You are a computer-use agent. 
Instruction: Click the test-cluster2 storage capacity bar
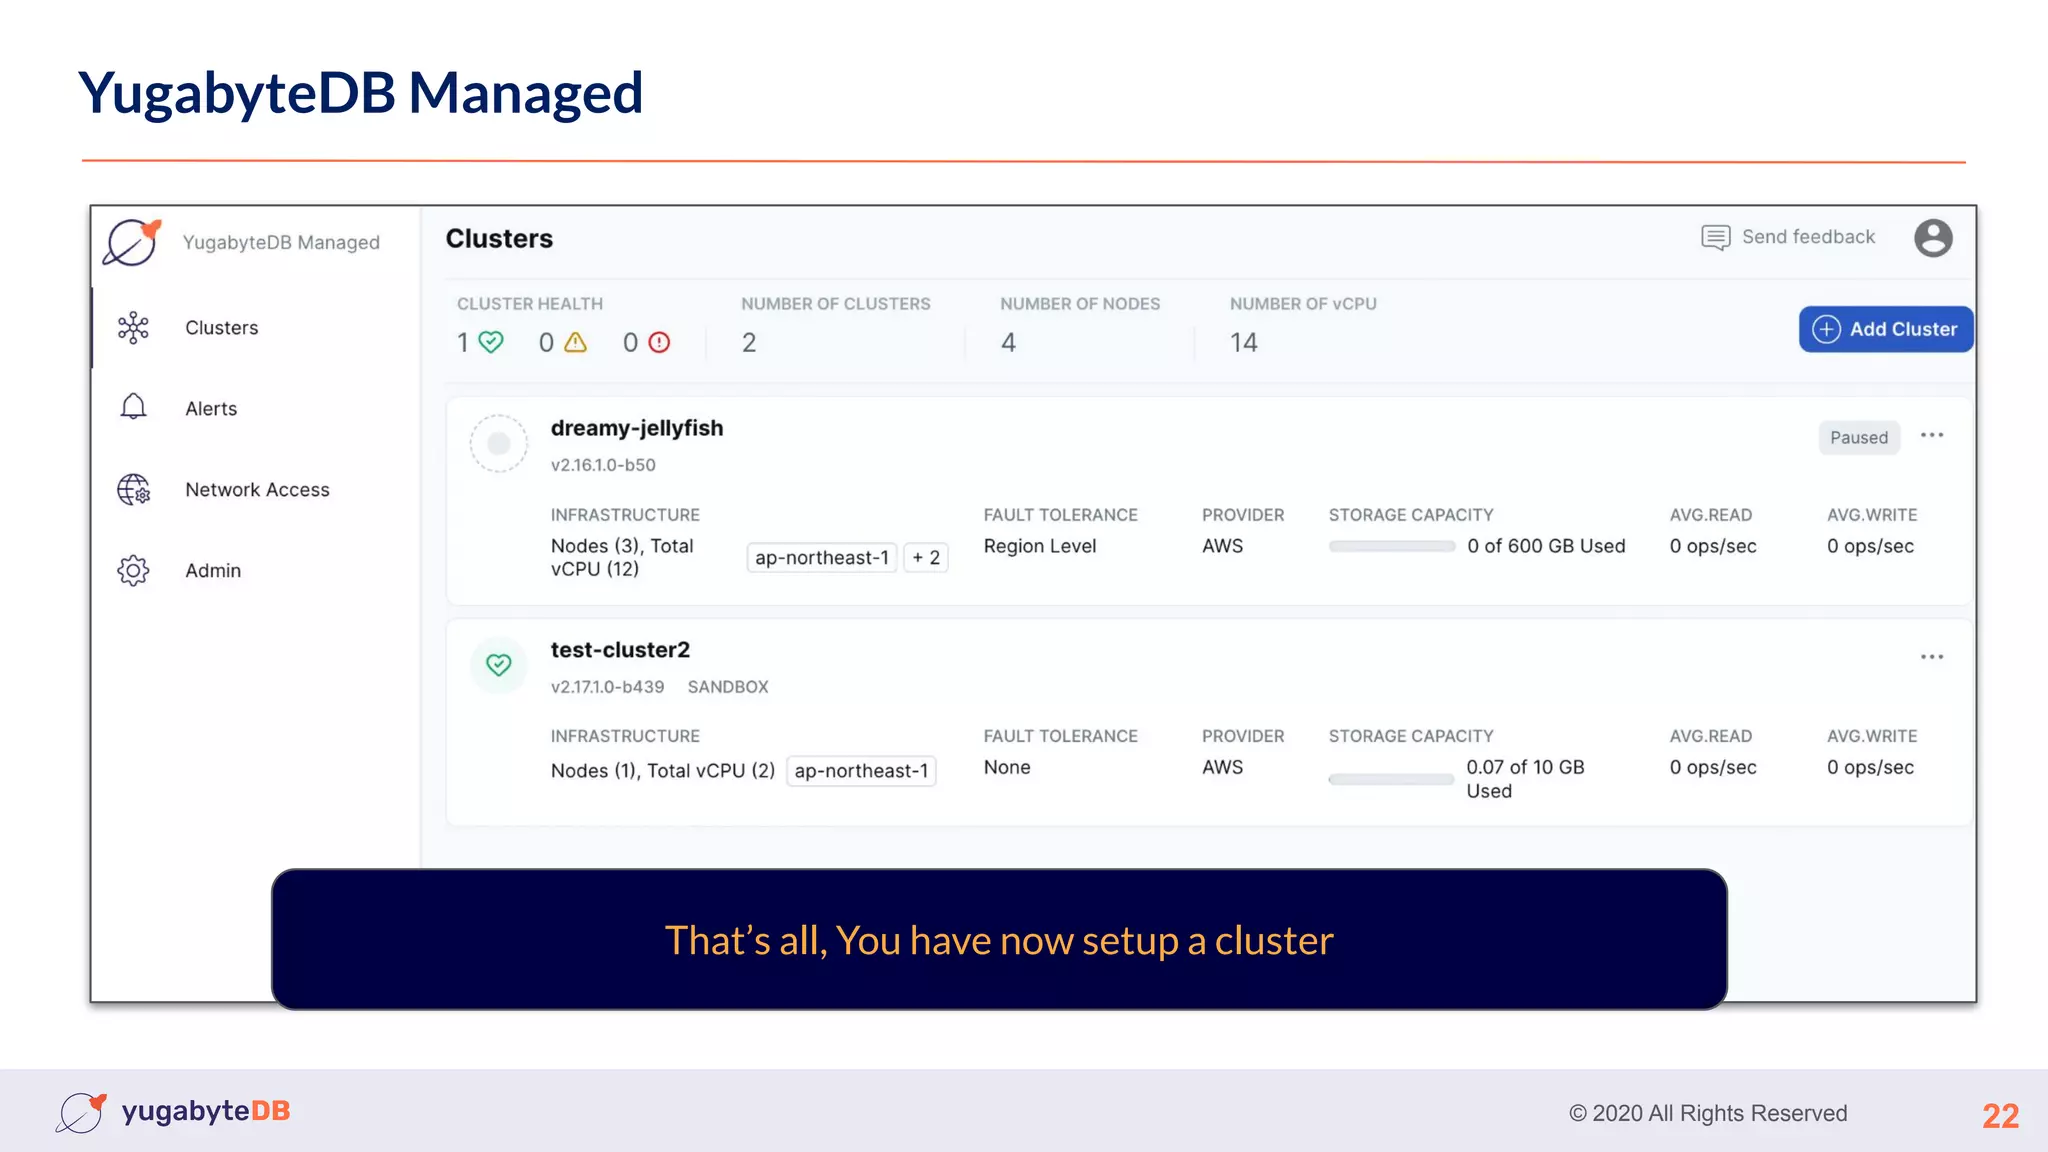coord(1391,779)
